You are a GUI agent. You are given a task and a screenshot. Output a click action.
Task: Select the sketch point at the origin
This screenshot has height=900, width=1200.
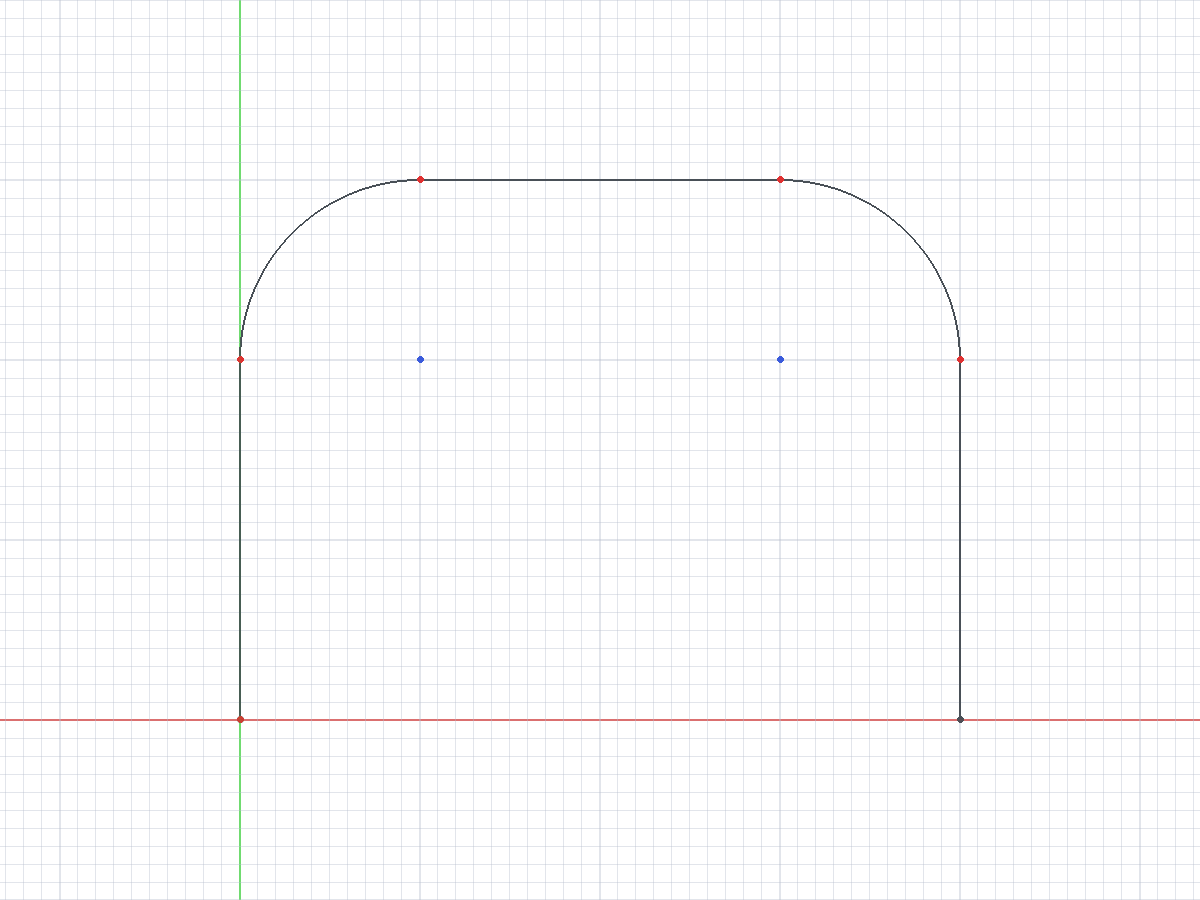[240, 719]
